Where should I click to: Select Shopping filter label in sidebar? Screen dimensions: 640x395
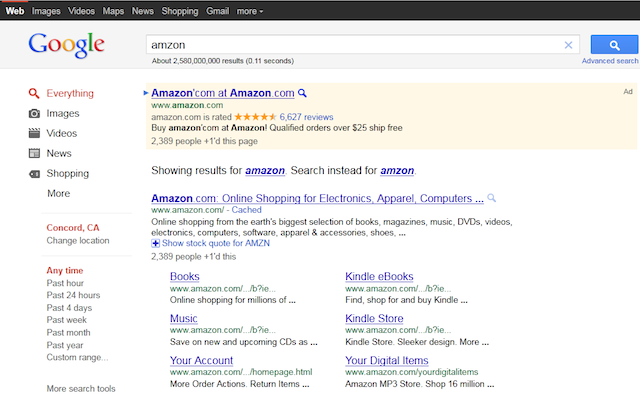point(67,173)
